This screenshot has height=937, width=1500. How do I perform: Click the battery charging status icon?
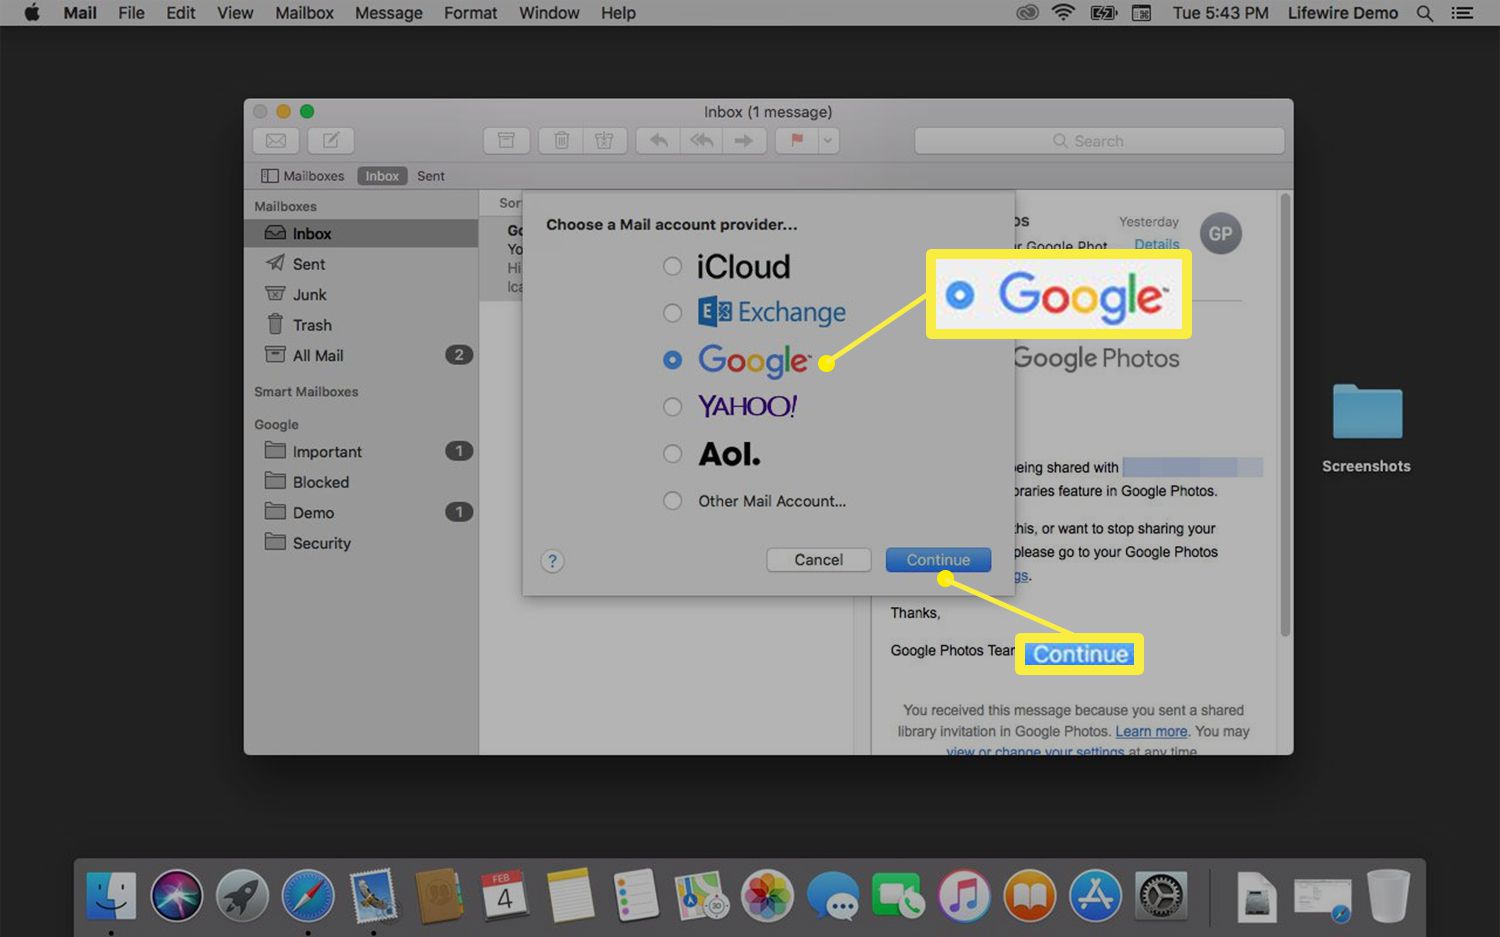(1103, 13)
